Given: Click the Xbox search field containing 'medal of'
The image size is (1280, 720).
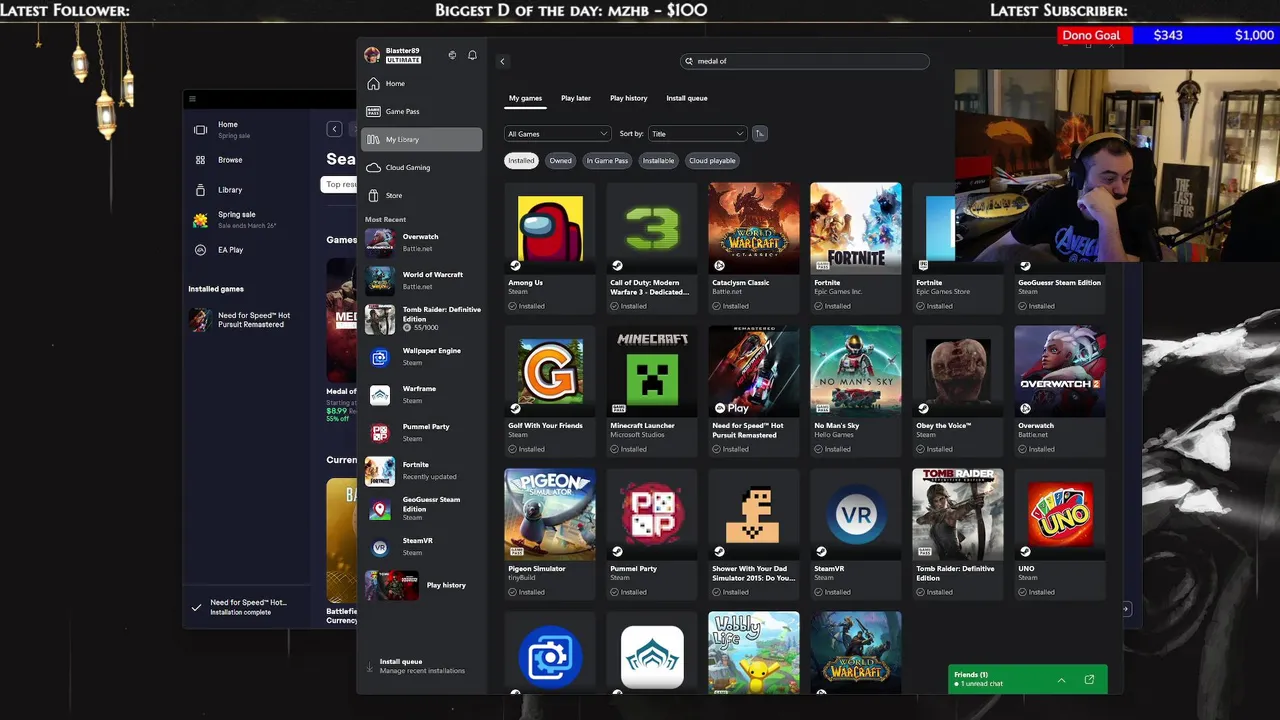Looking at the screenshot, I should coord(805,61).
